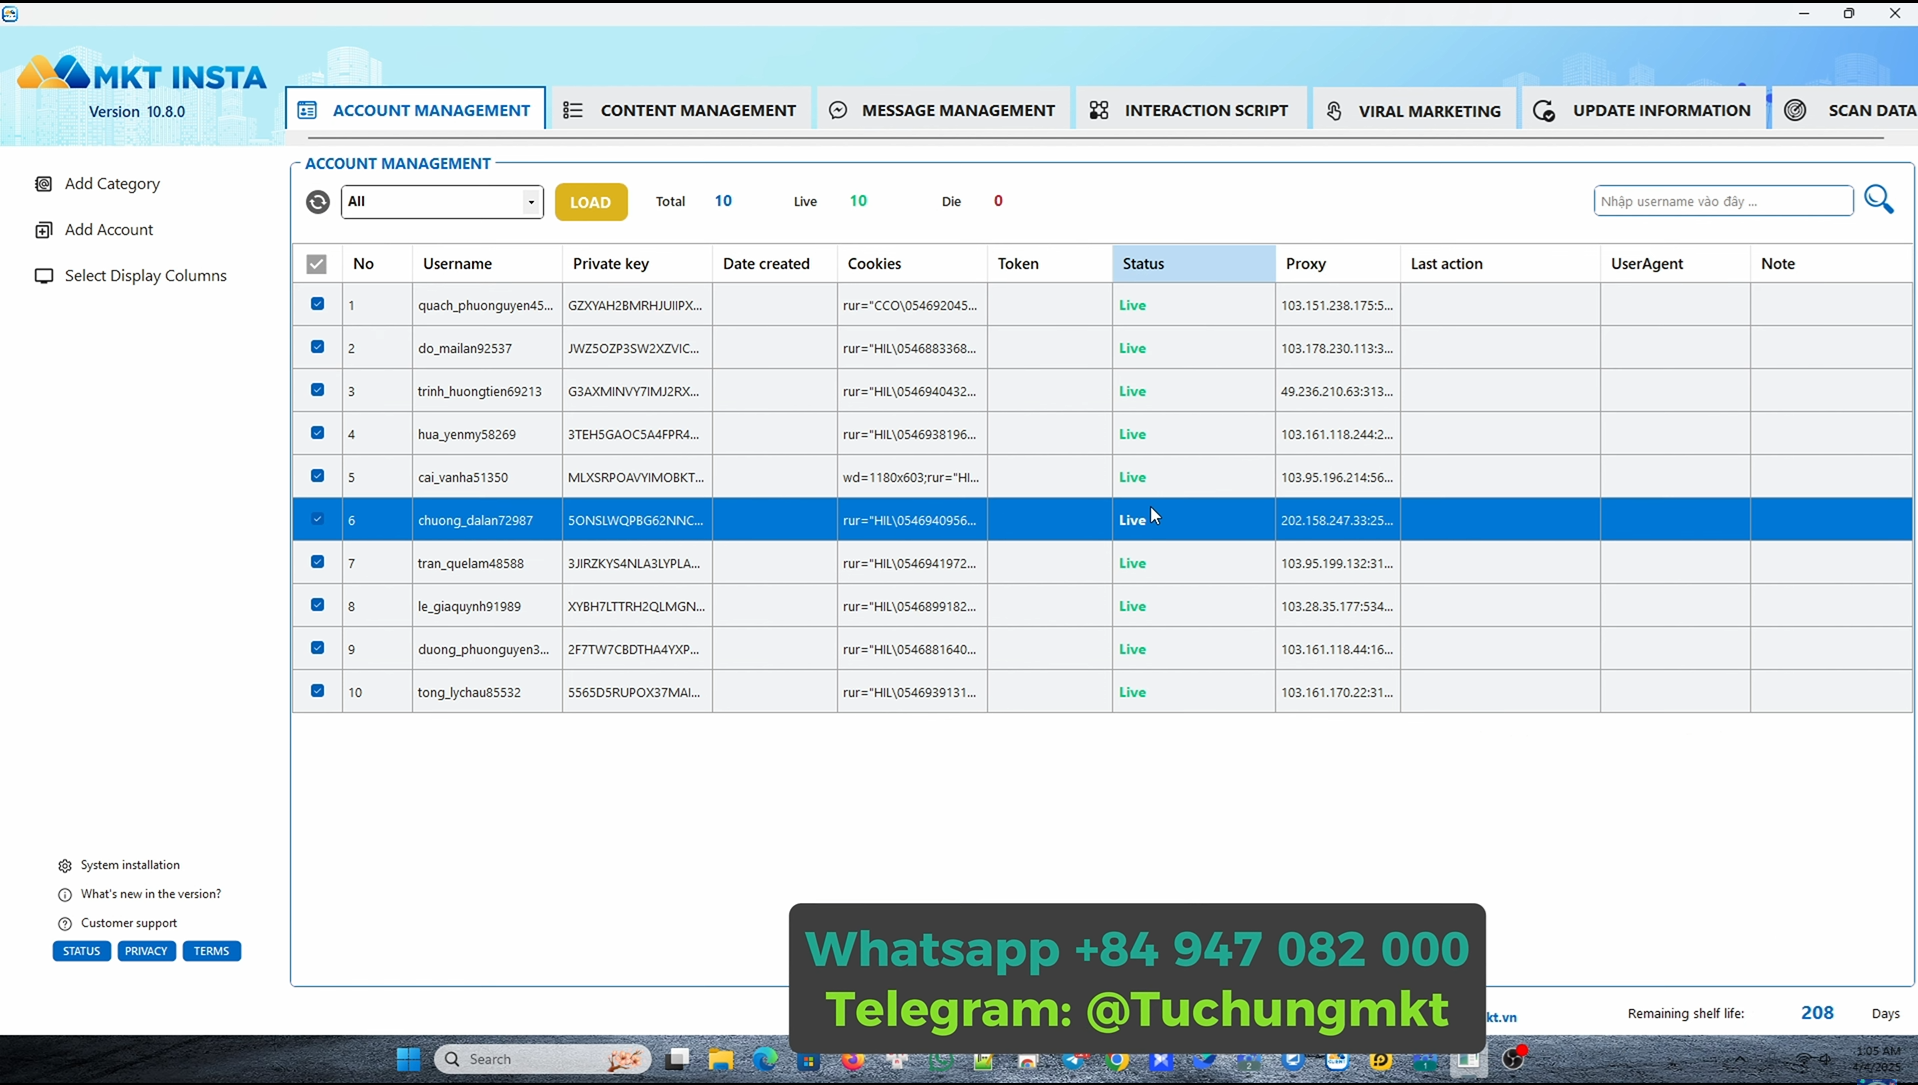
Task: Click the System installation gear icon
Action: click(x=65, y=866)
